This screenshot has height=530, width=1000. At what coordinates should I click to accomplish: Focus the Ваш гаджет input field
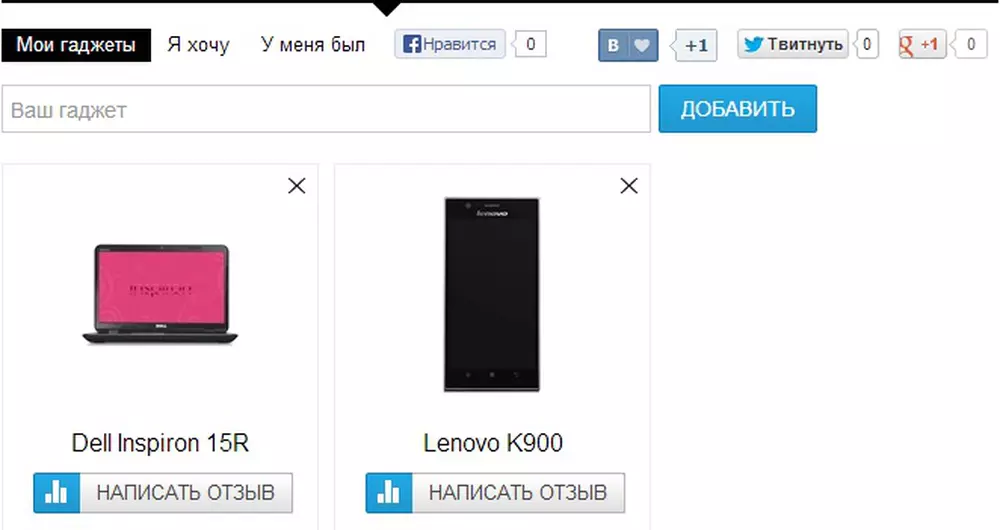[326, 109]
